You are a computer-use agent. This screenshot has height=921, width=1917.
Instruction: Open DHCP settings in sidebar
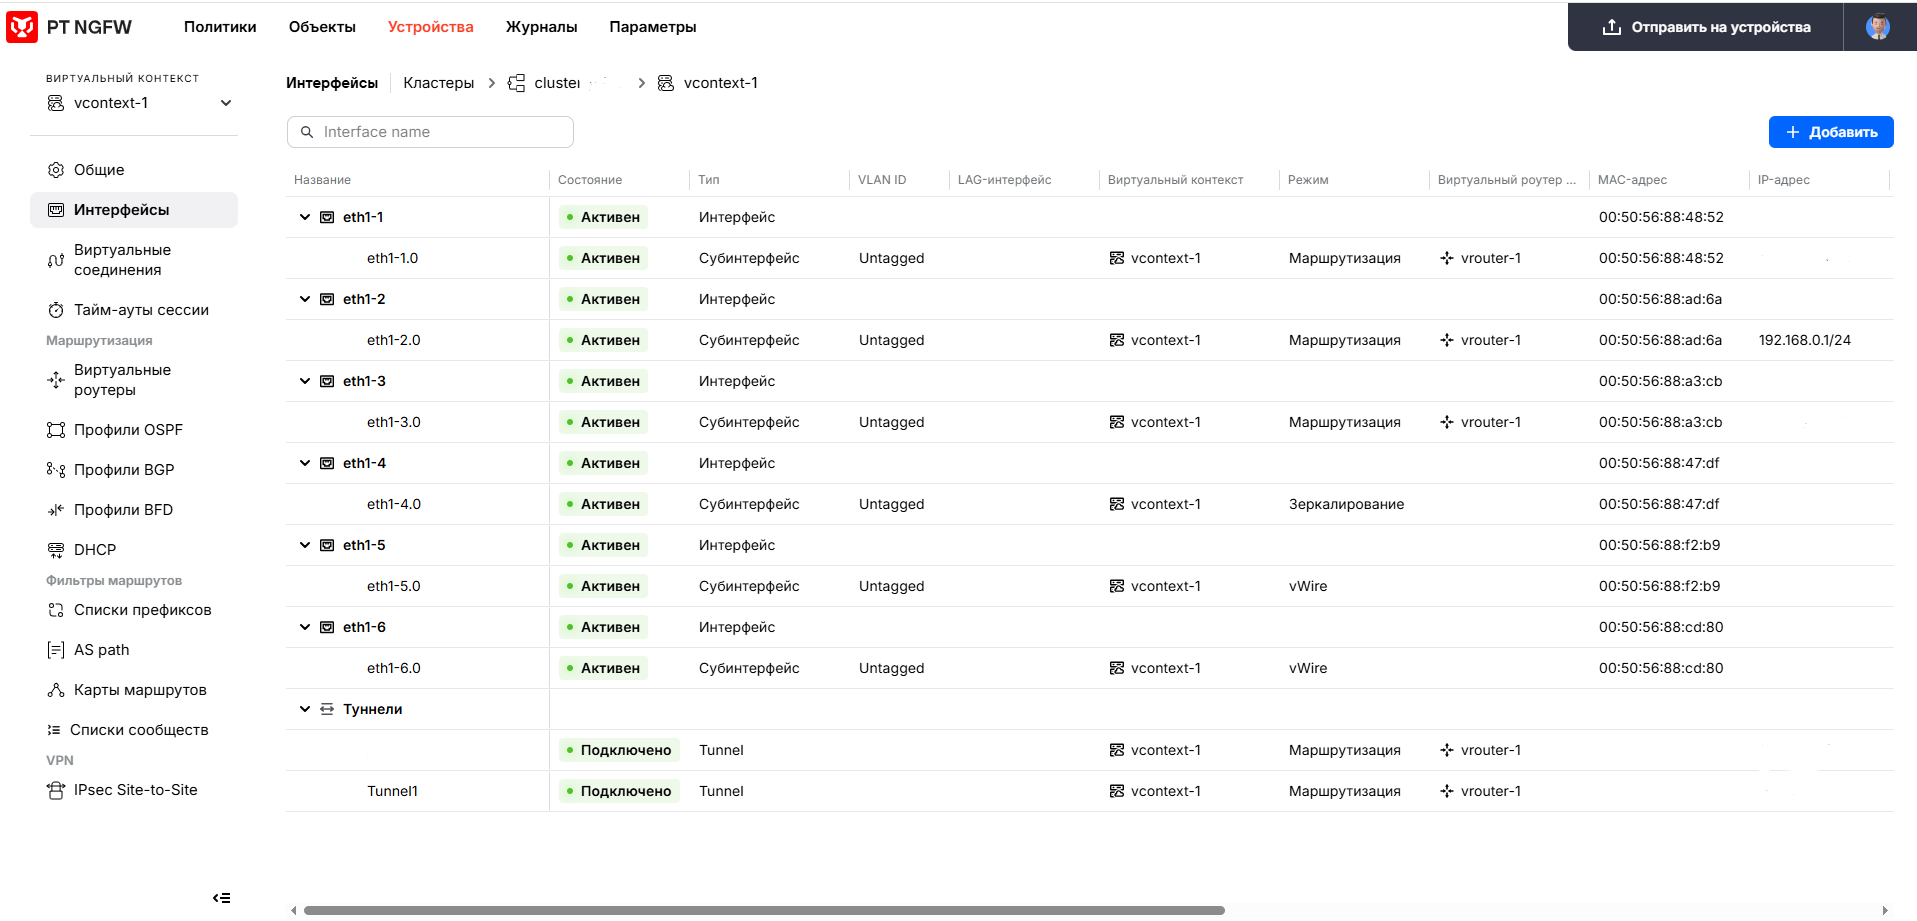94,550
